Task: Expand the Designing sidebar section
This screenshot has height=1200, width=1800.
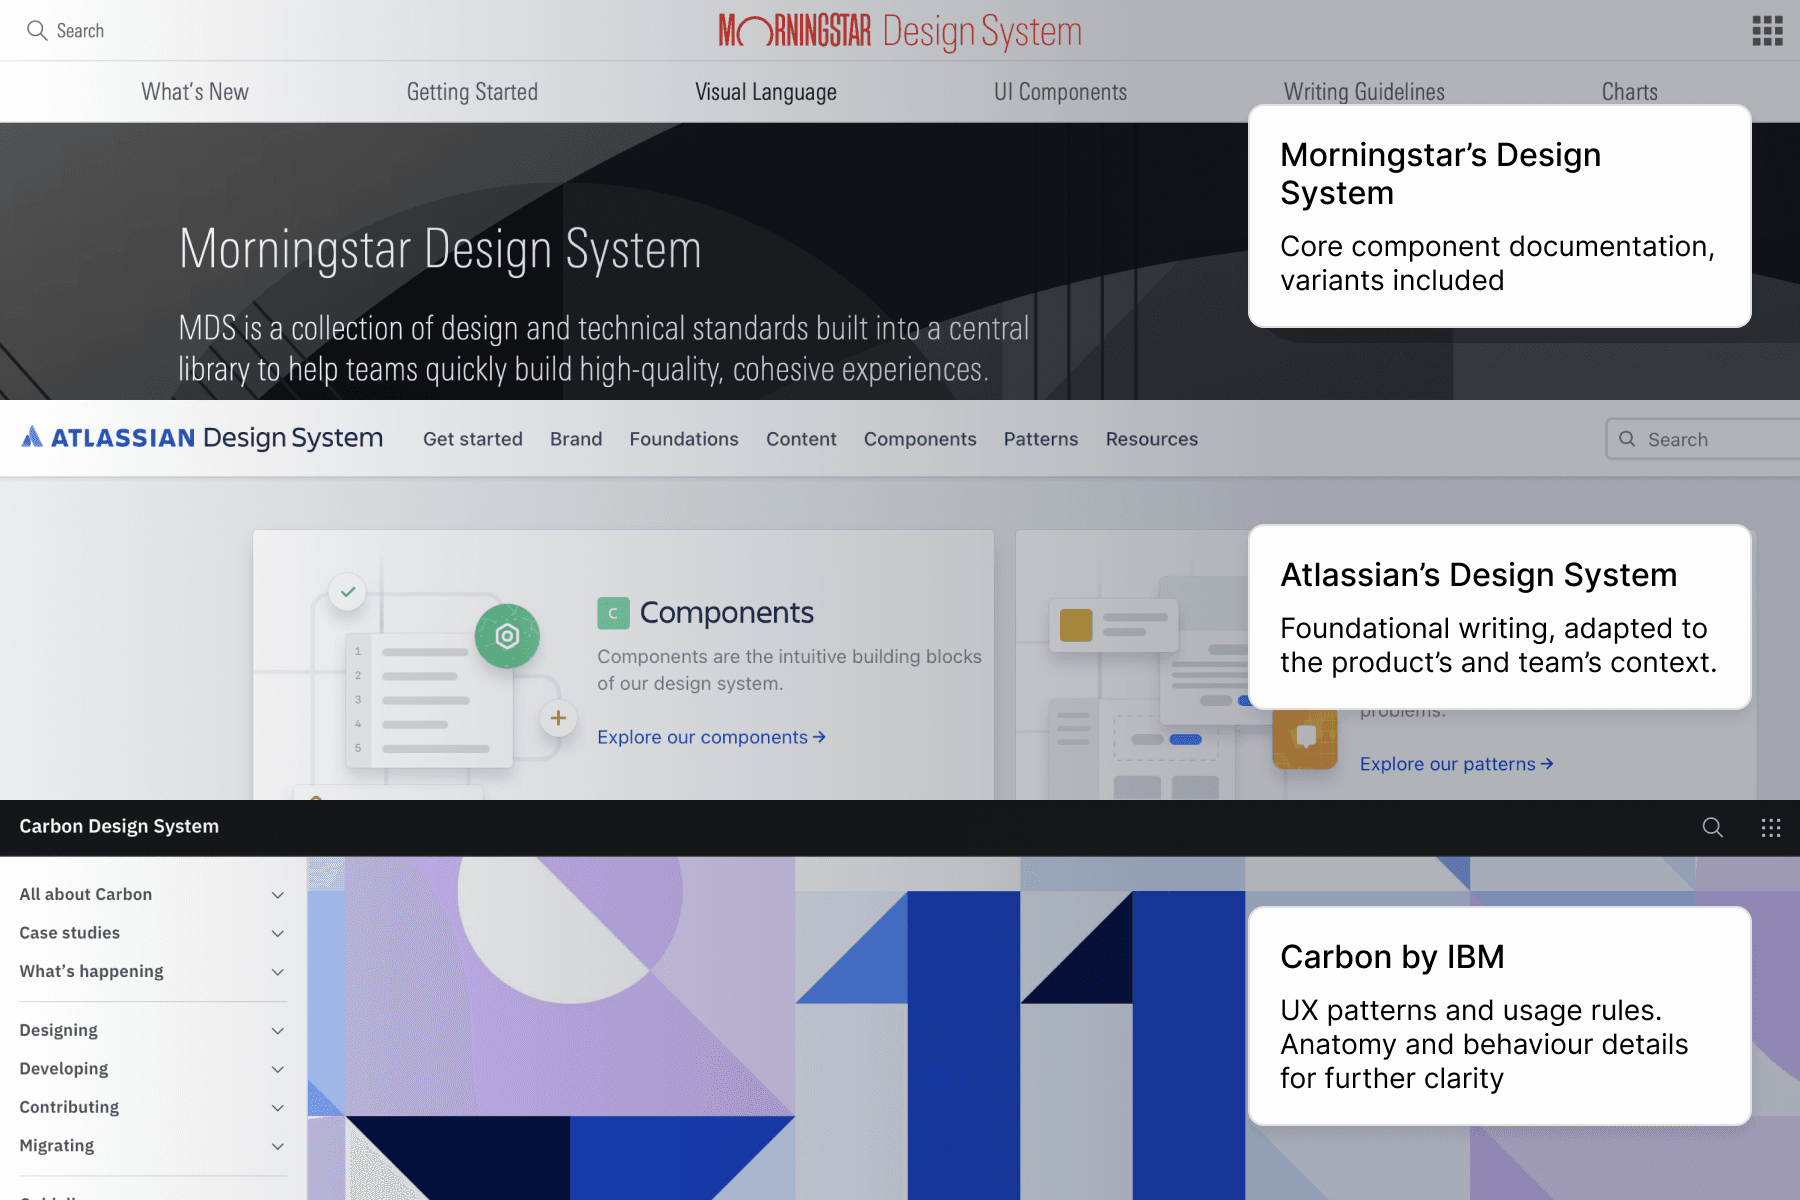Action: (152, 1031)
